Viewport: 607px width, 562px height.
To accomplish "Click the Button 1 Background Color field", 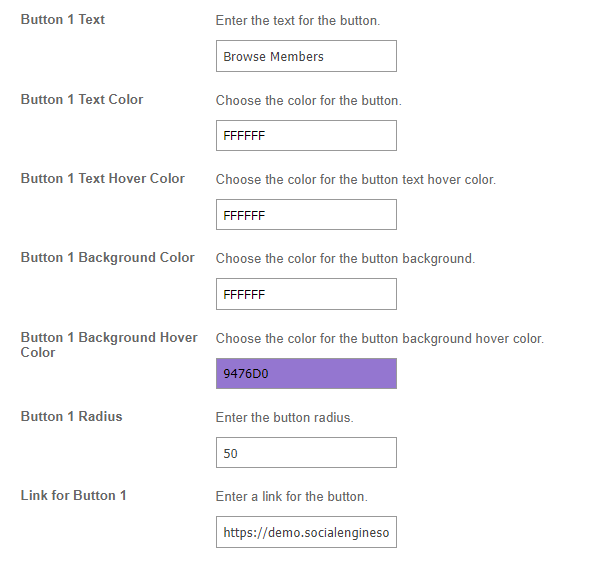I will click(306, 294).
